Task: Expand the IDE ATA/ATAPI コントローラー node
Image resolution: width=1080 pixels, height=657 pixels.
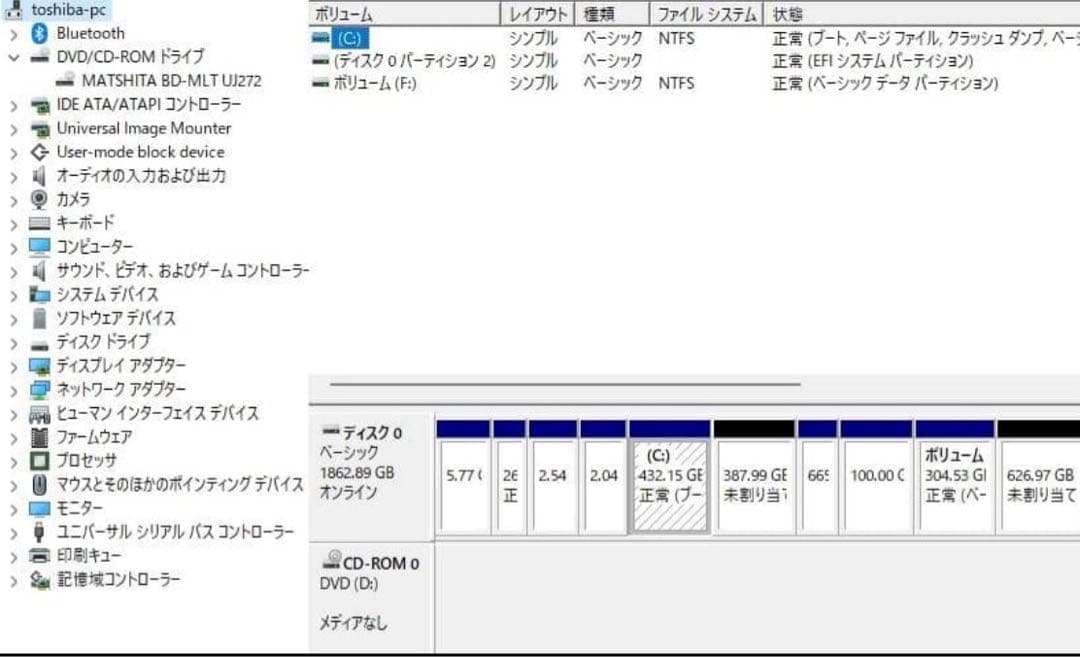Action: 13,104
